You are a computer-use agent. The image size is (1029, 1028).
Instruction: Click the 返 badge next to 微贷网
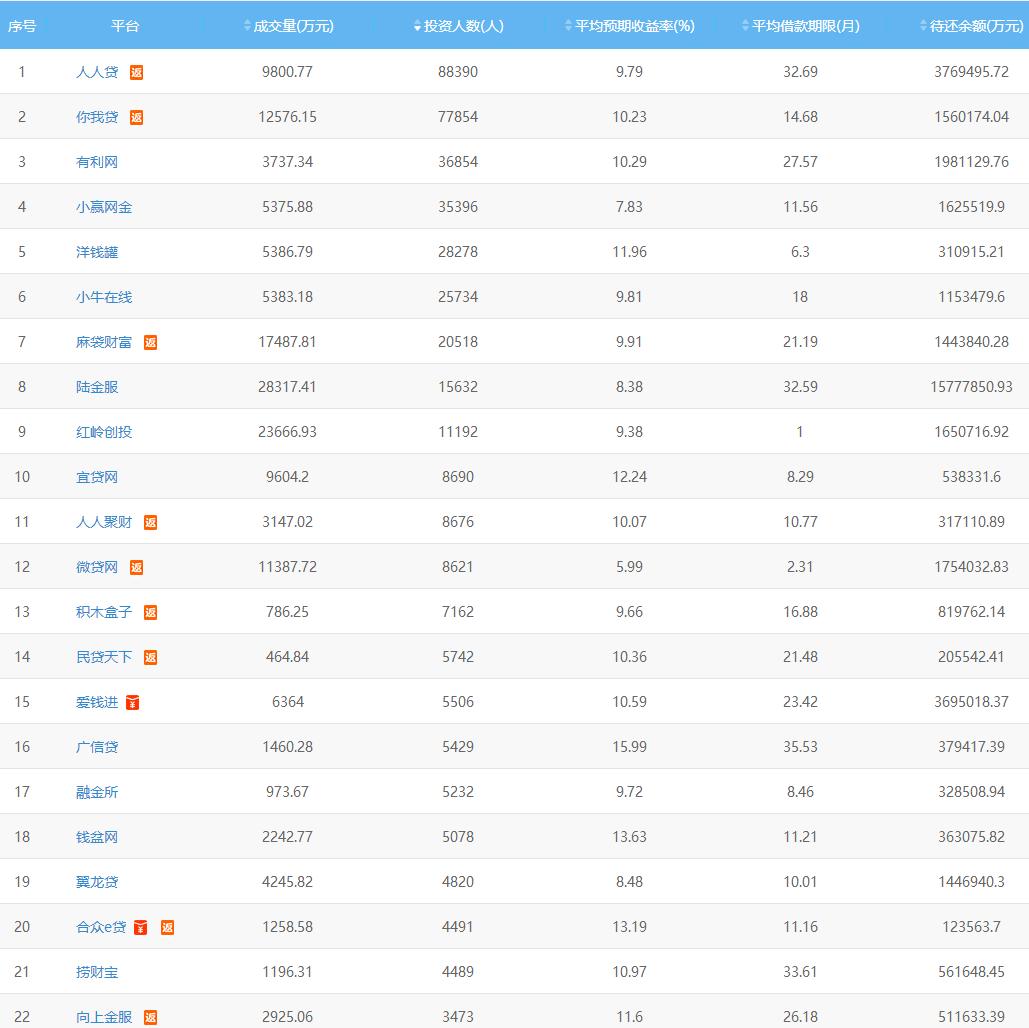pos(136,567)
